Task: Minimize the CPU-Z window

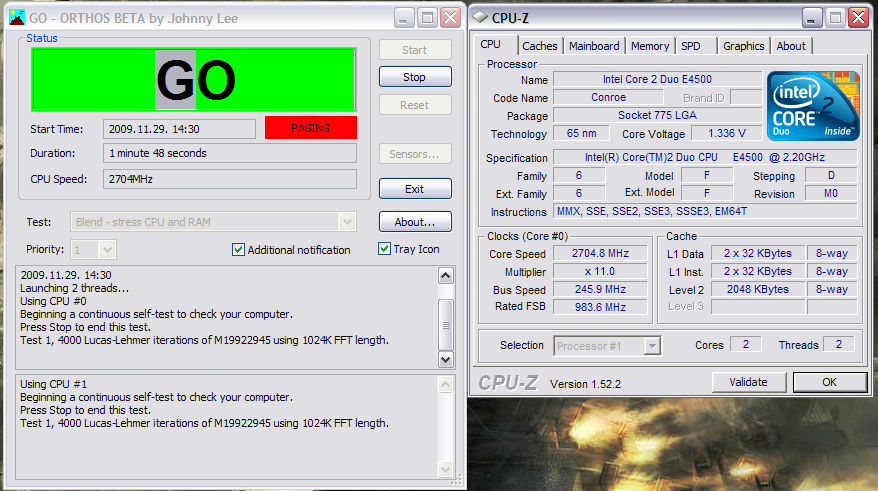Action: coord(811,18)
